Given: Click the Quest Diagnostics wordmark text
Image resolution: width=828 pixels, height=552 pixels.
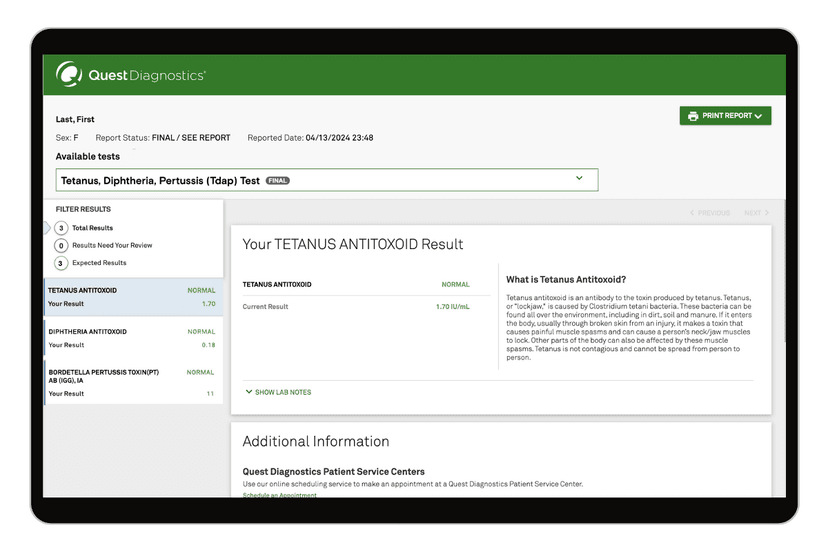Looking at the screenshot, I should [147, 75].
